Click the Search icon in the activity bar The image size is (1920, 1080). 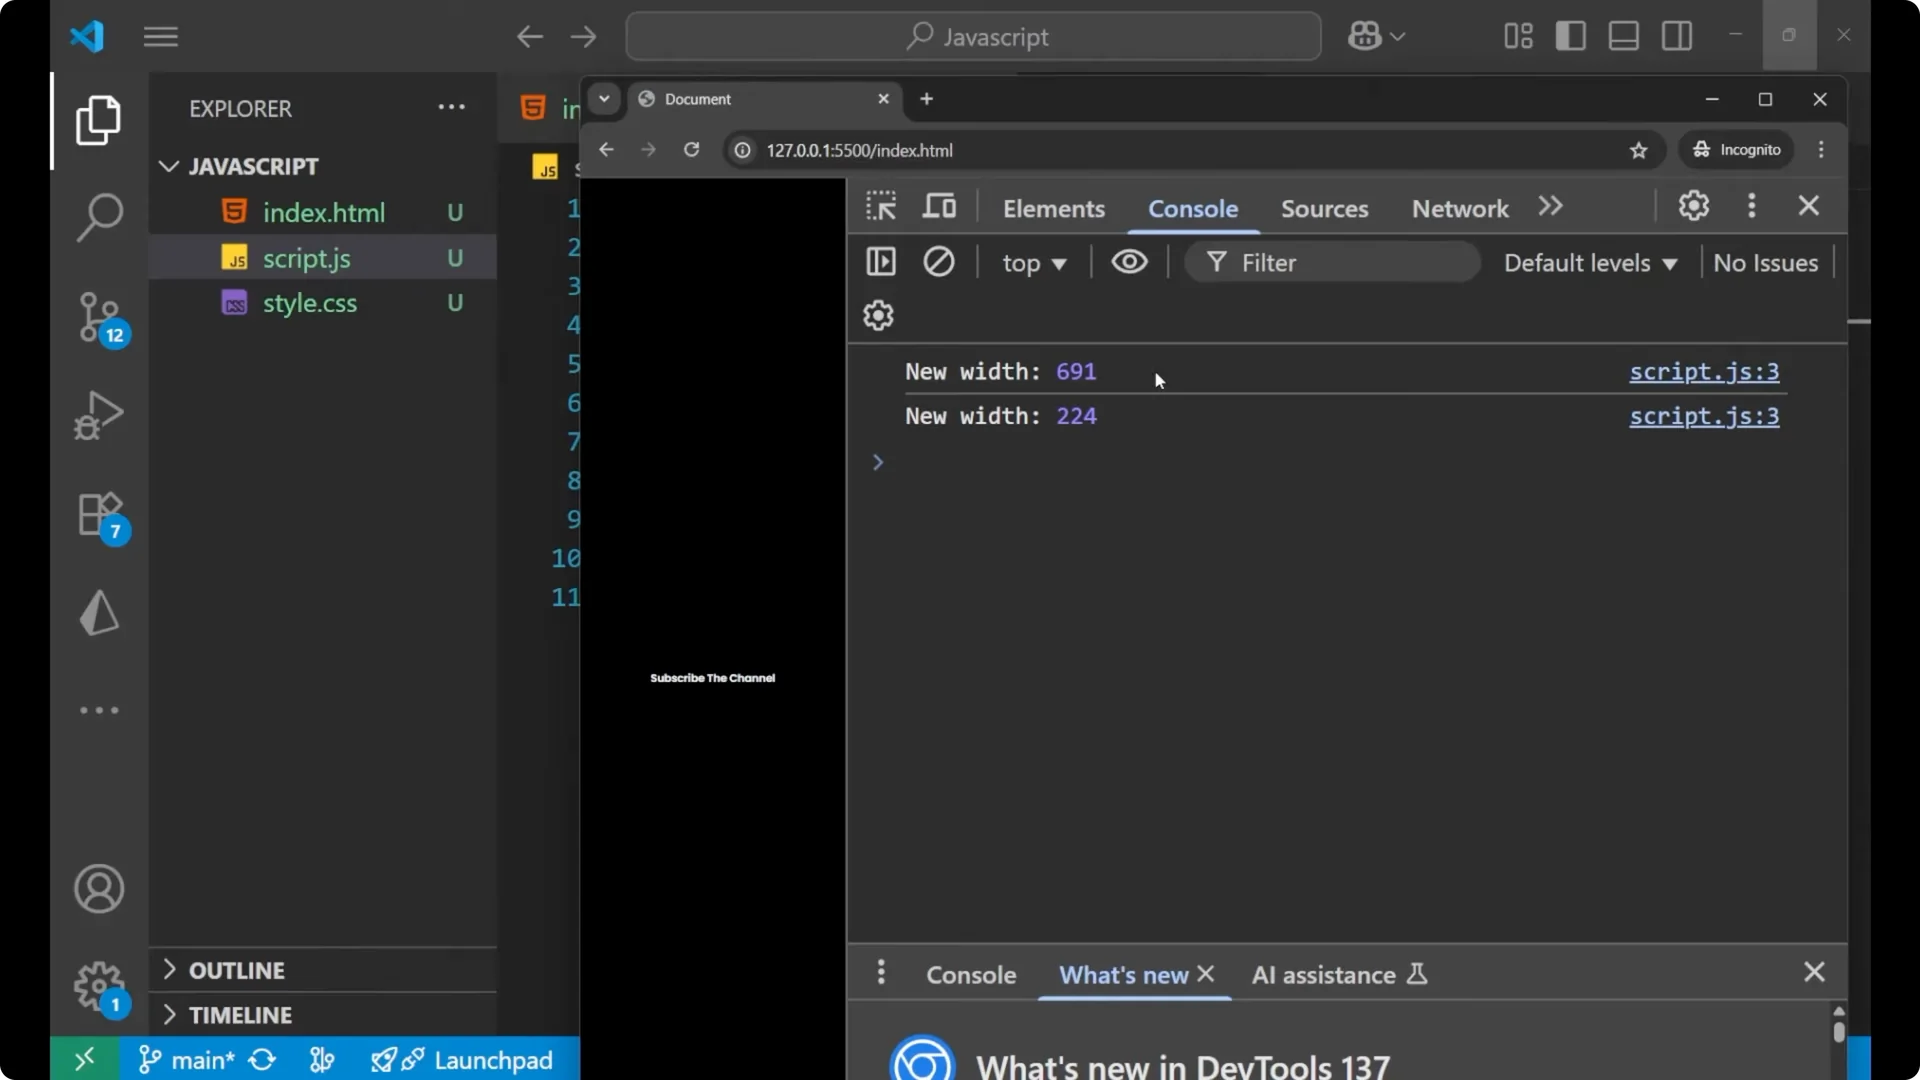pyautogui.click(x=99, y=217)
